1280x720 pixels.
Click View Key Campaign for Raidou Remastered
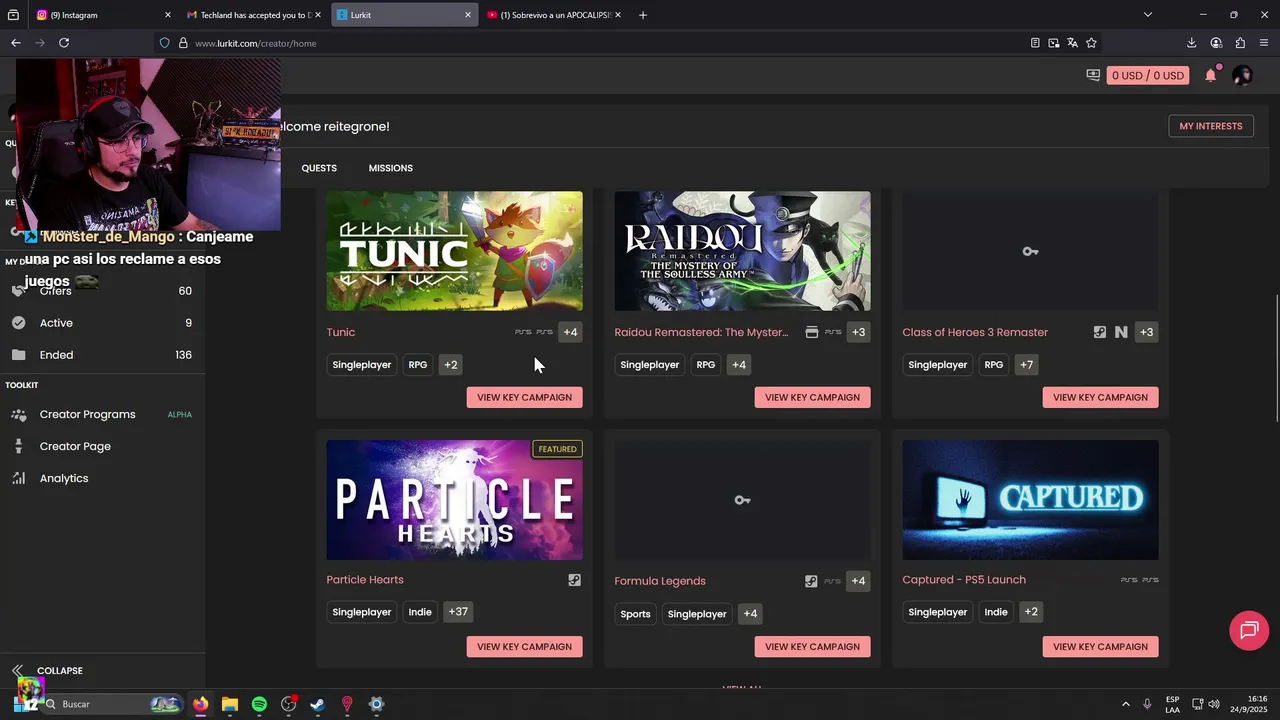(812, 397)
